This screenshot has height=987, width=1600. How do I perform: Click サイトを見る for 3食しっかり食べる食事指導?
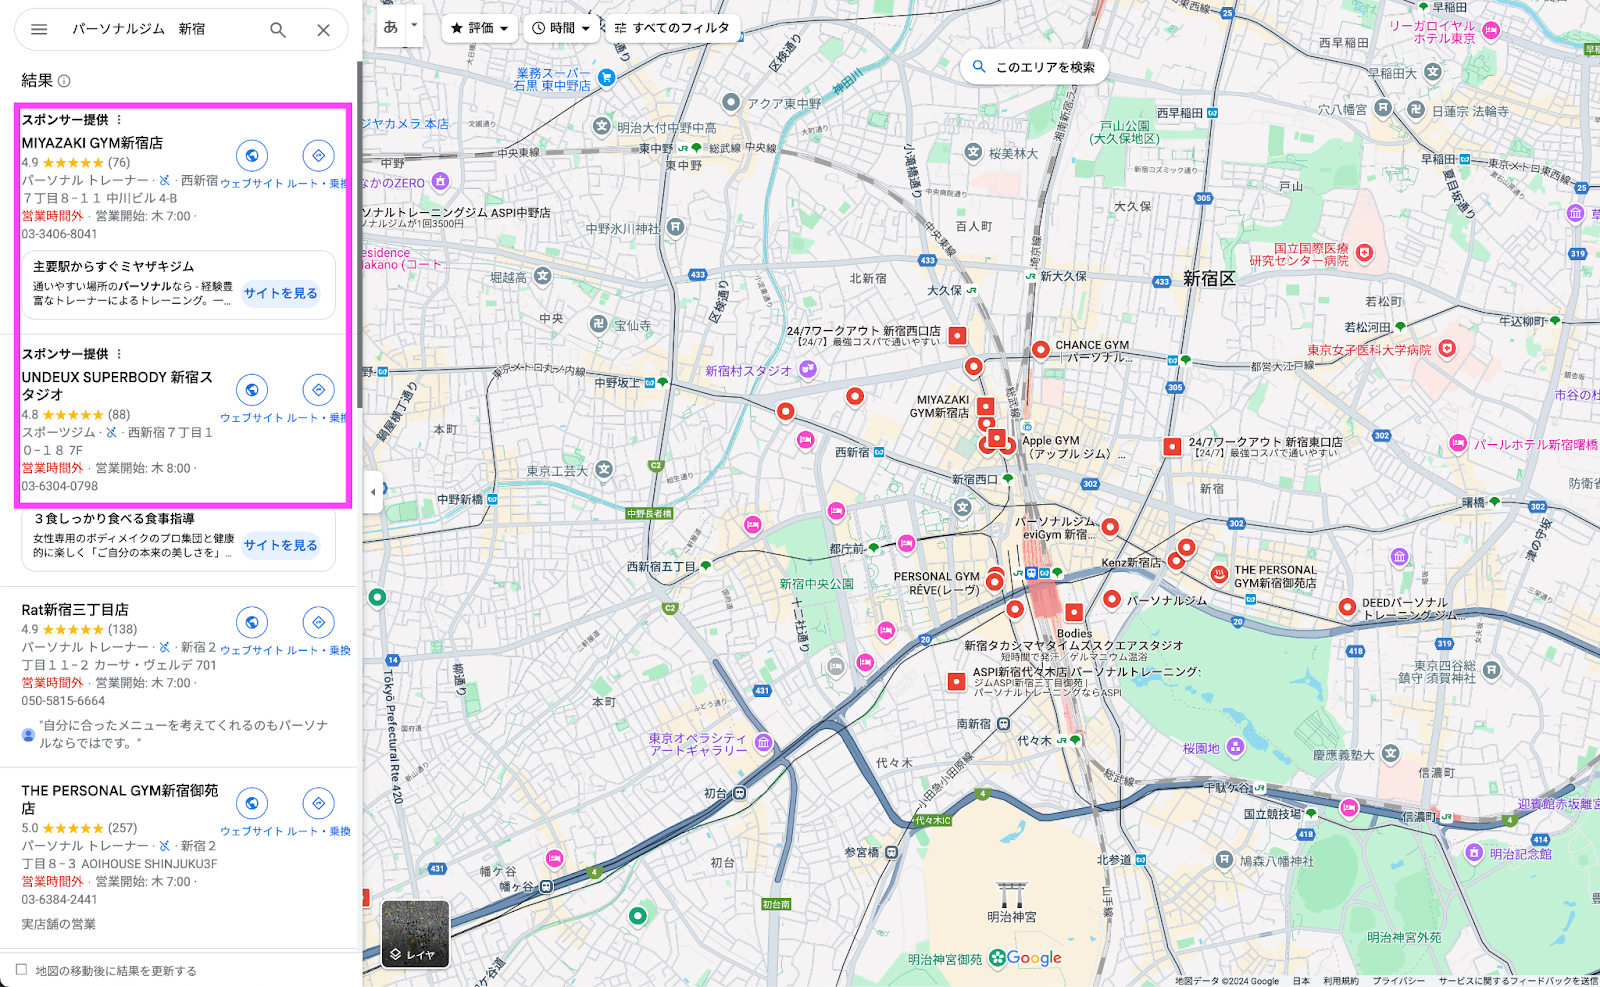click(x=280, y=545)
